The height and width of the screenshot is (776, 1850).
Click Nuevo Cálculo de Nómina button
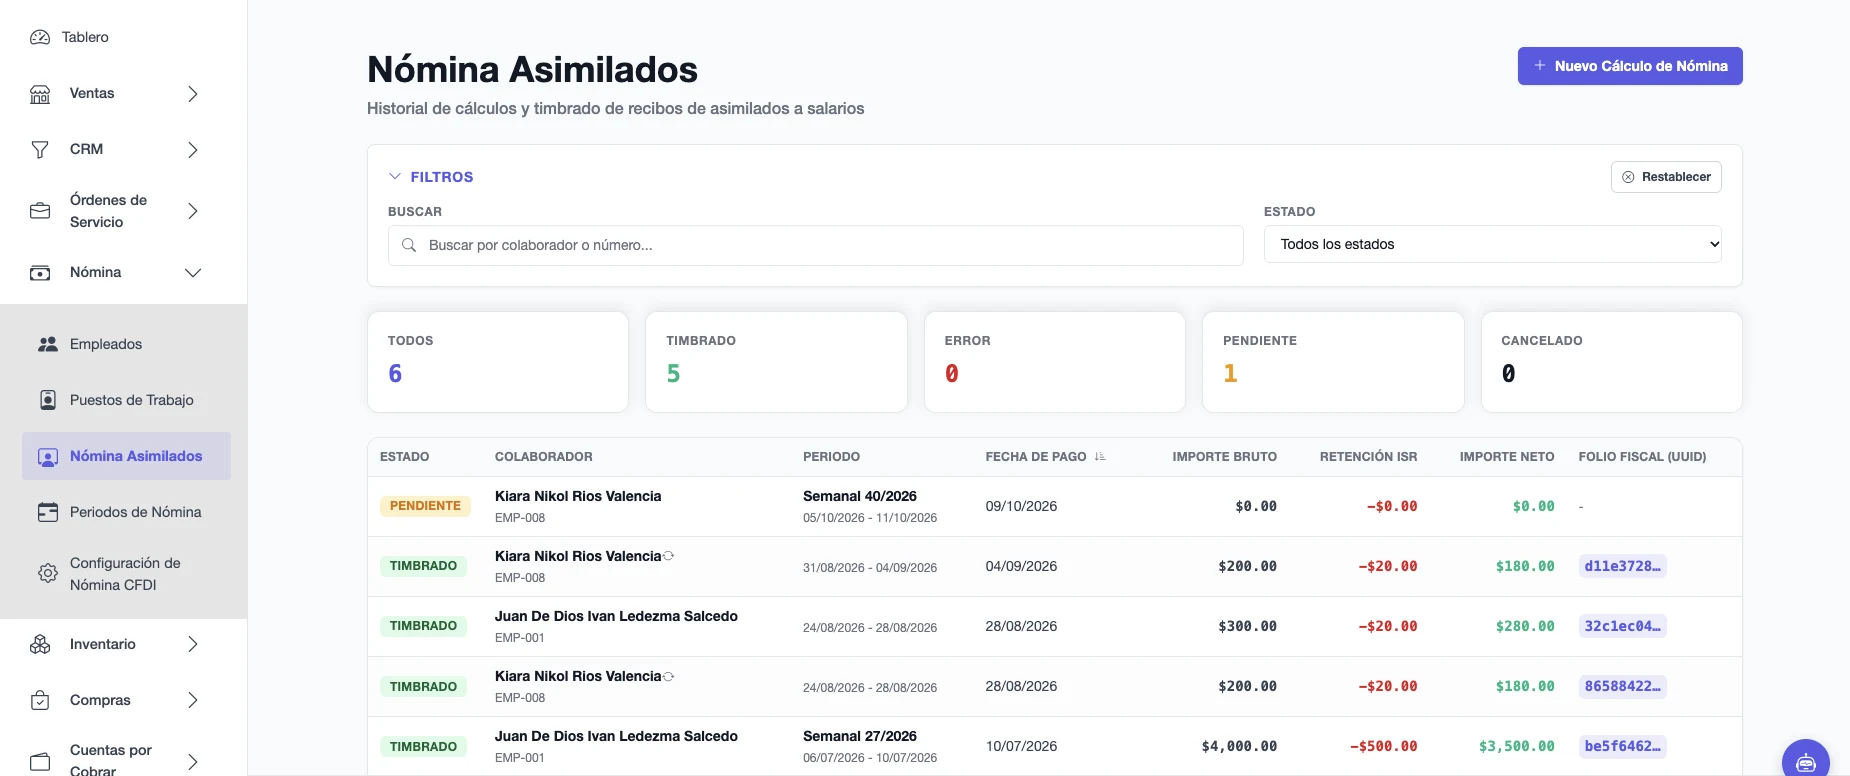click(1630, 66)
